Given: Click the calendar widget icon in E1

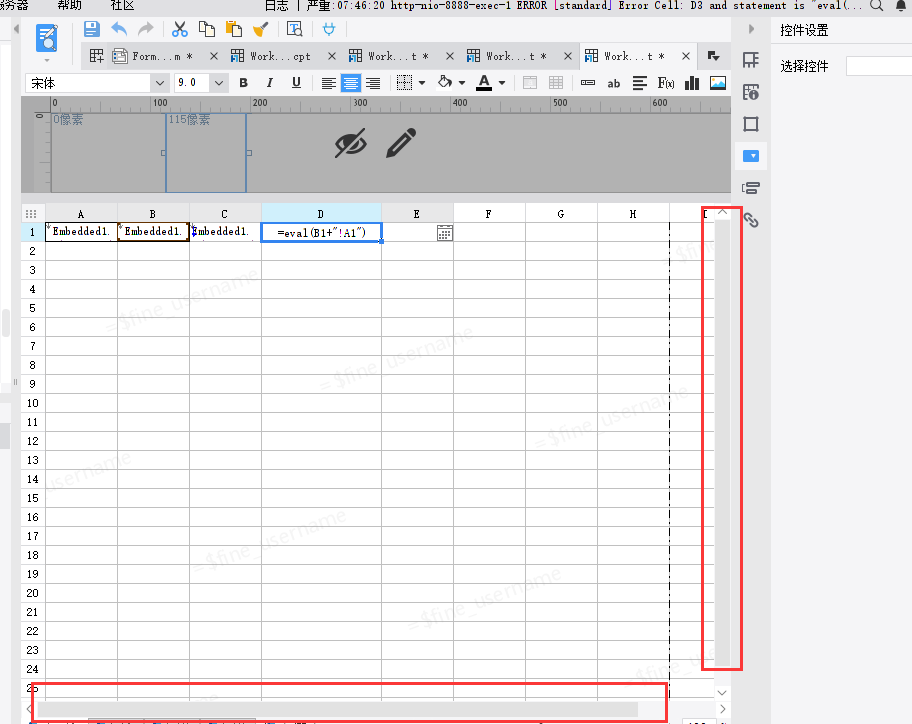Looking at the screenshot, I should 445,234.
